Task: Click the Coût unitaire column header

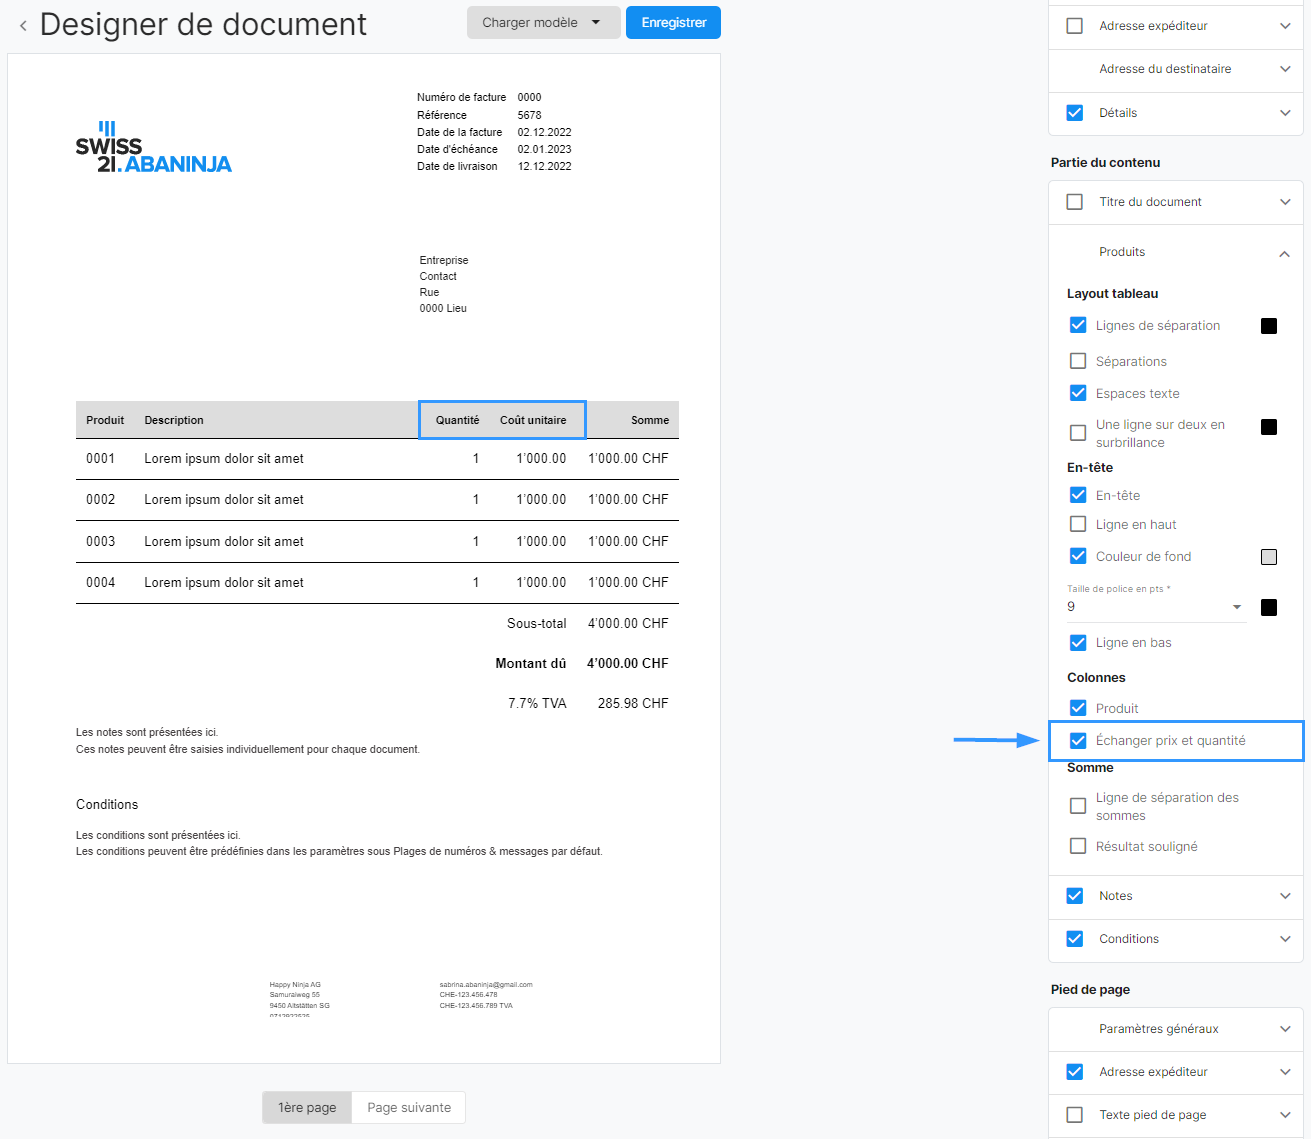Action: (x=533, y=420)
